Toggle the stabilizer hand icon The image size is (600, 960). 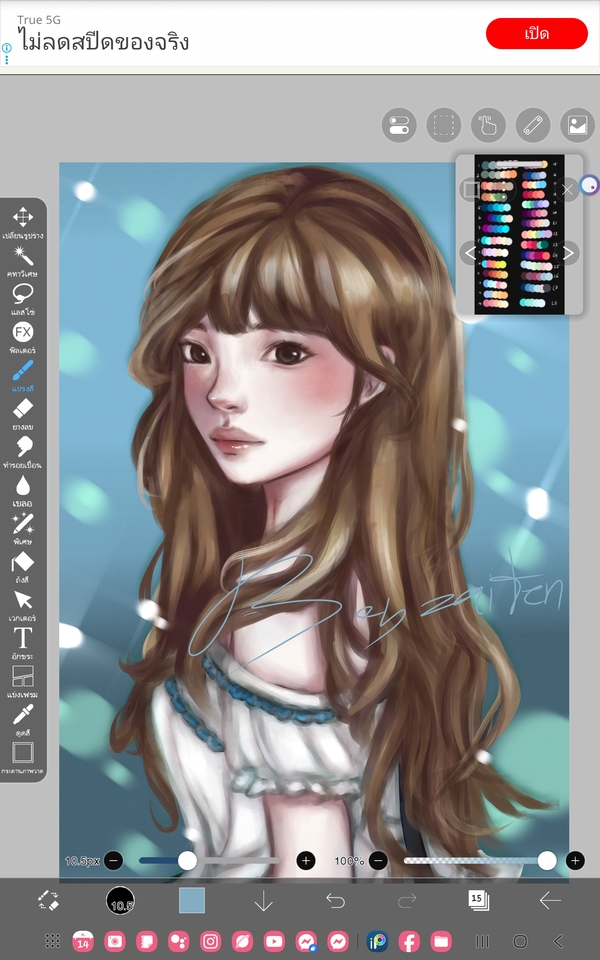point(489,125)
